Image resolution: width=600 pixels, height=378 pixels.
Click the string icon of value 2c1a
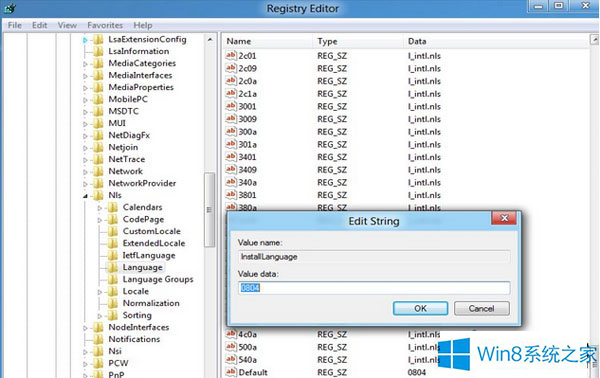point(231,93)
